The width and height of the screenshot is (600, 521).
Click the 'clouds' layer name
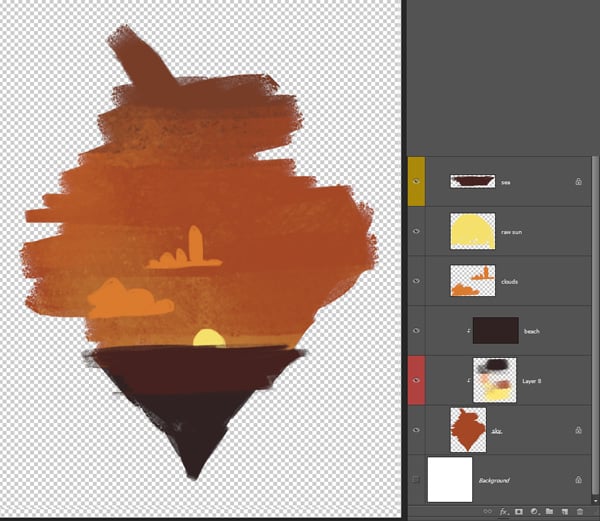509,282
